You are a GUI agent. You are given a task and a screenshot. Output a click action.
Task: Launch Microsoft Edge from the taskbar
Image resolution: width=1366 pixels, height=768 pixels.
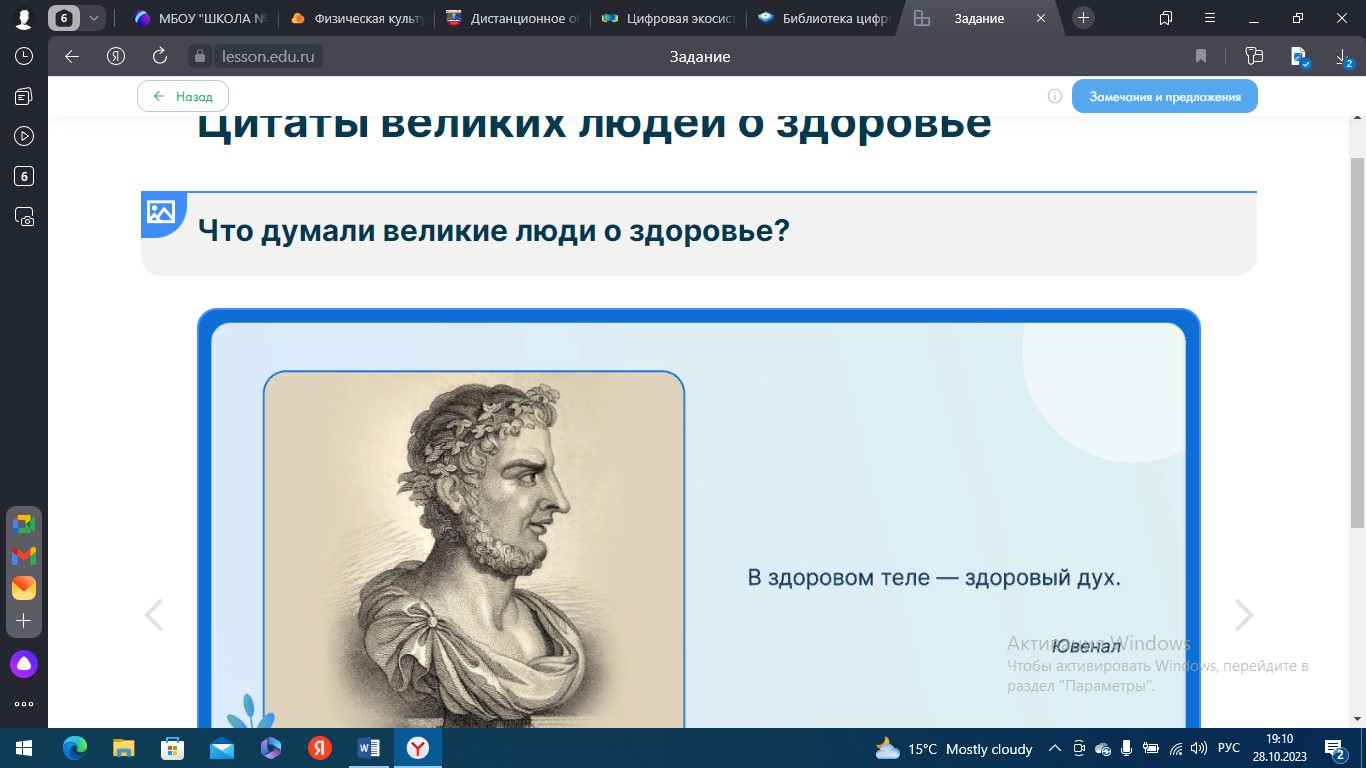click(x=75, y=748)
